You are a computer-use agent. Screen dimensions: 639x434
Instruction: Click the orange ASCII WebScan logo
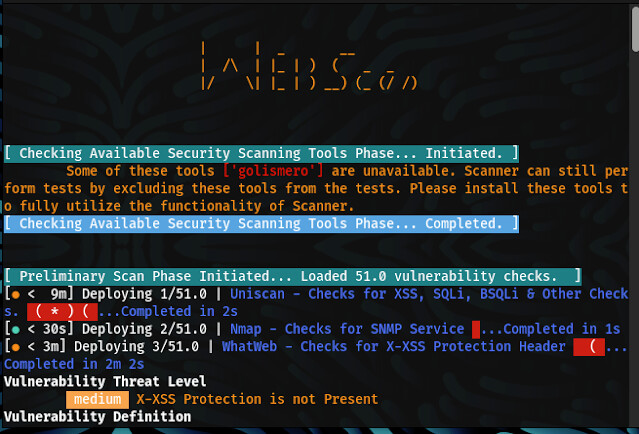pos(309,66)
